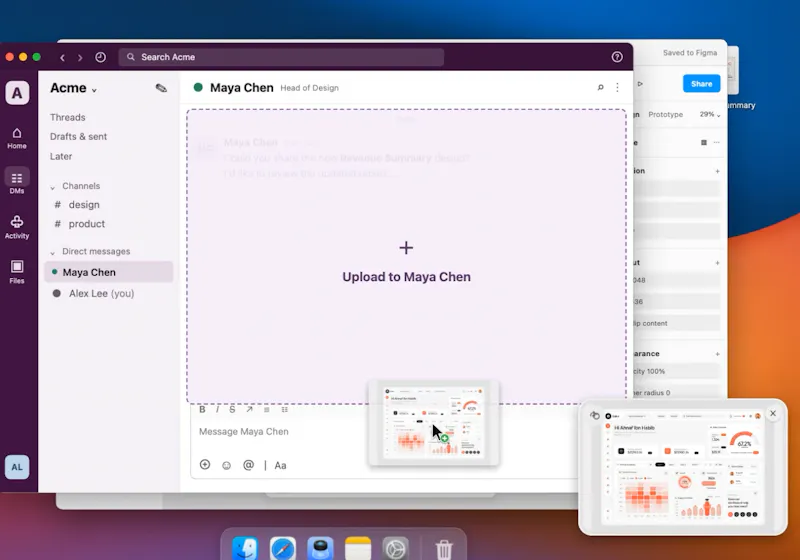
Task: Open Files in the sidebar
Action: (17, 272)
